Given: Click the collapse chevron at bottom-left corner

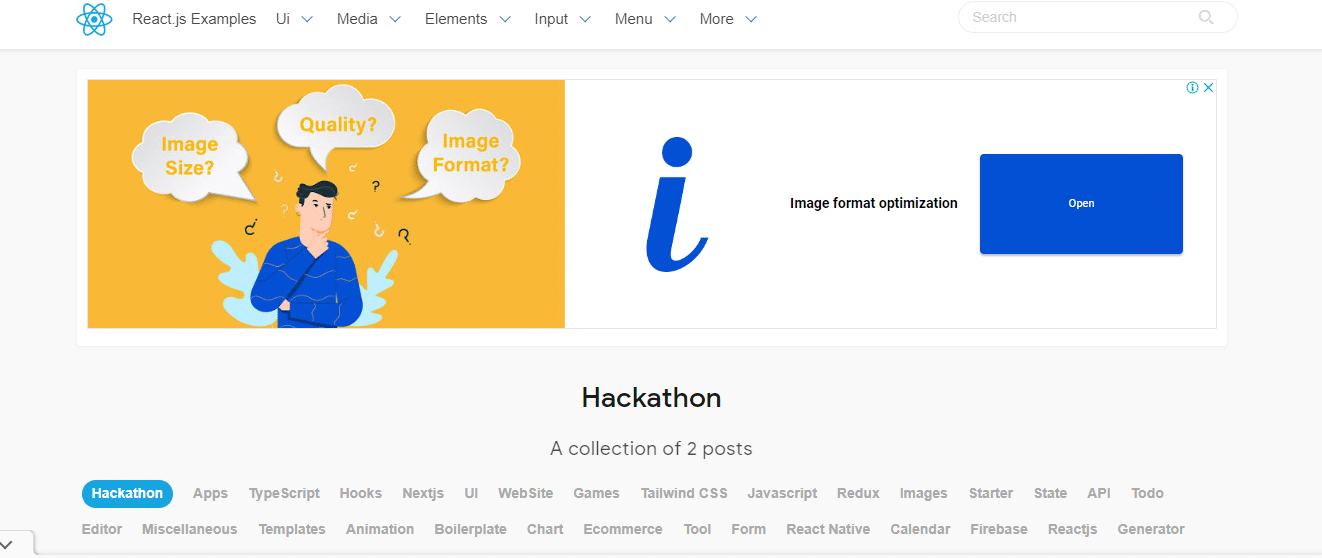Looking at the screenshot, I should coord(7,544).
